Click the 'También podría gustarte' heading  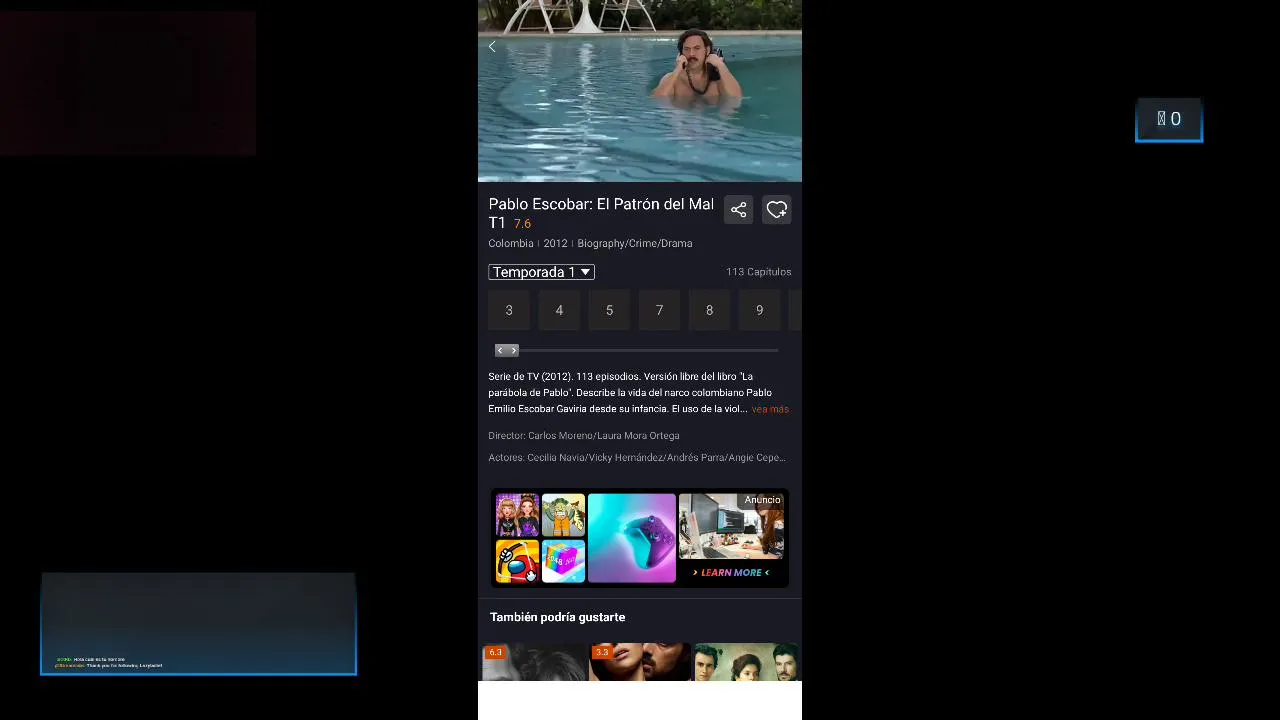click(558, 617)
